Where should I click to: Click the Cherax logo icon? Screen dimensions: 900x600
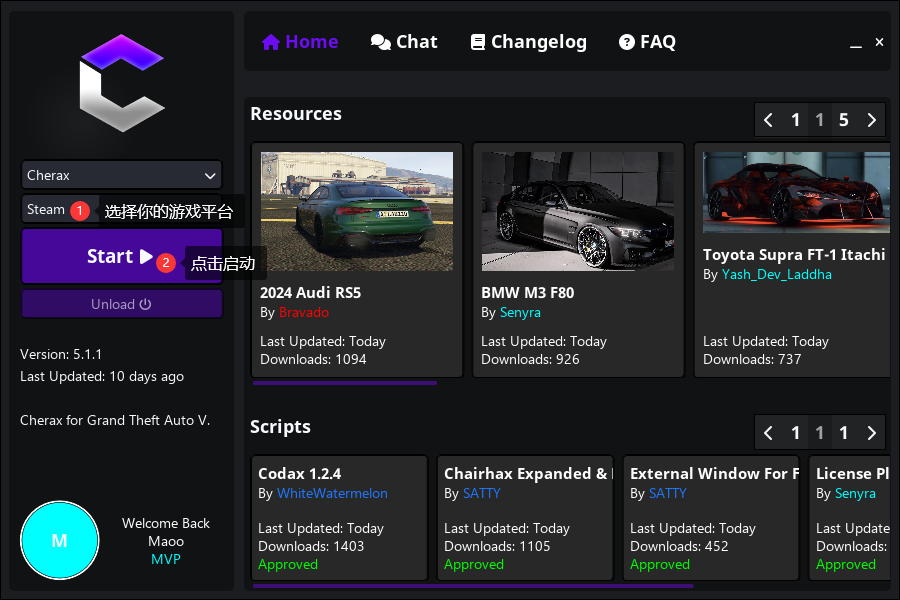click(x=121, y=83)
